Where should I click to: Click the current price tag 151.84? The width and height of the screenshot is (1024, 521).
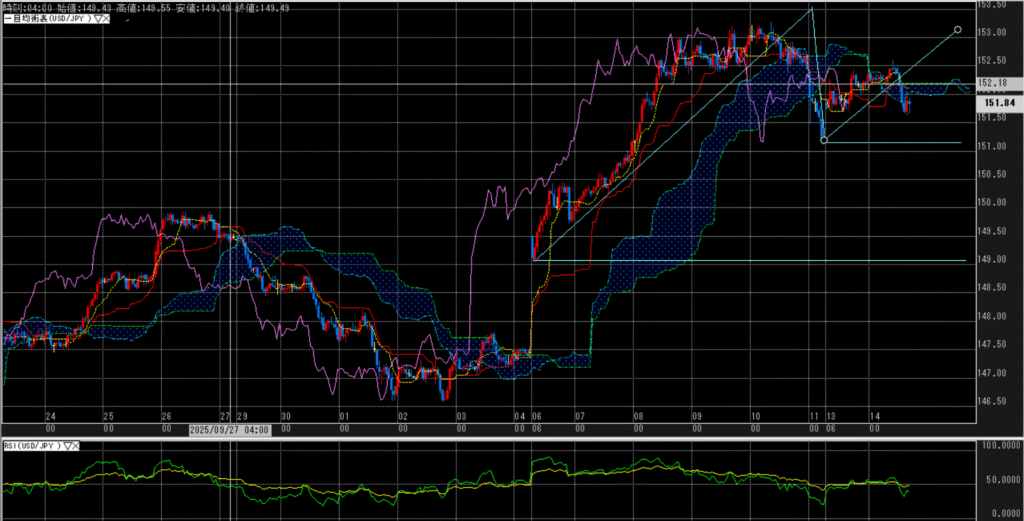coord(1000,102)
